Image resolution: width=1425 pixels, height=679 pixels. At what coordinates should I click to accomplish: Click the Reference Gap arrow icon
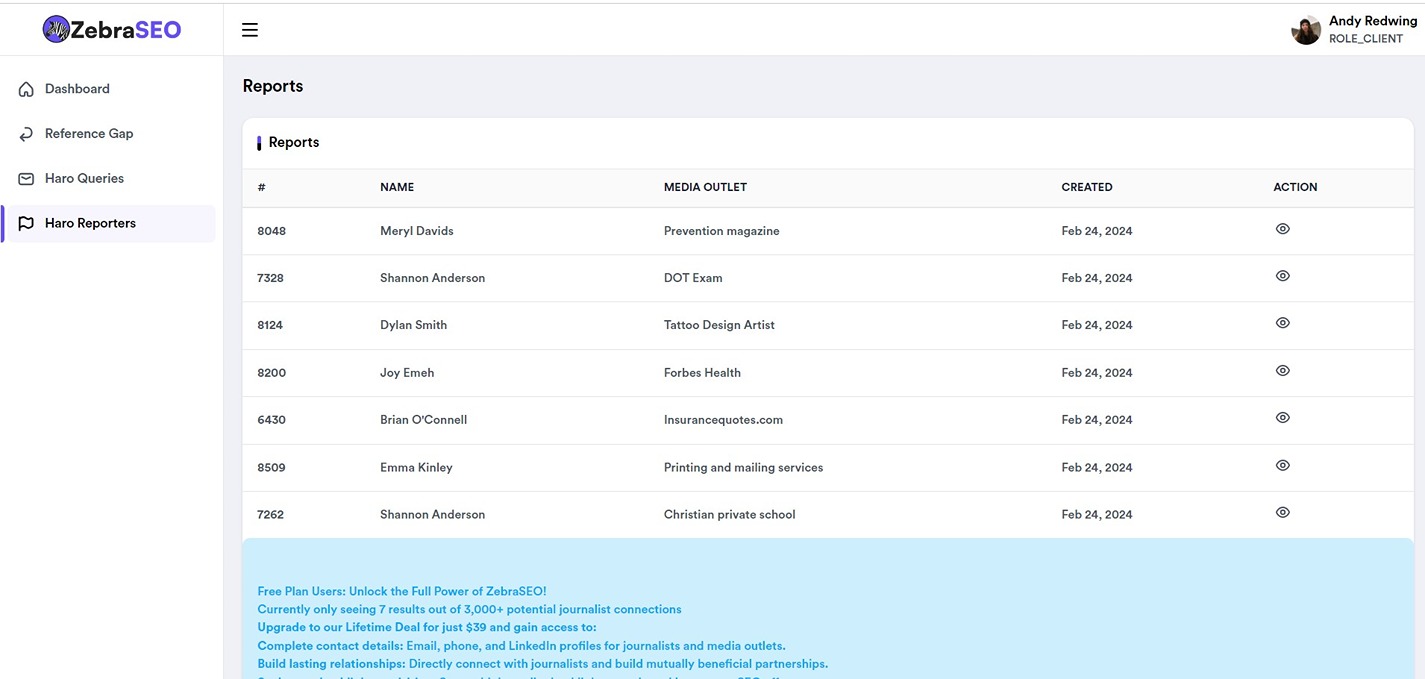[25, 133]
